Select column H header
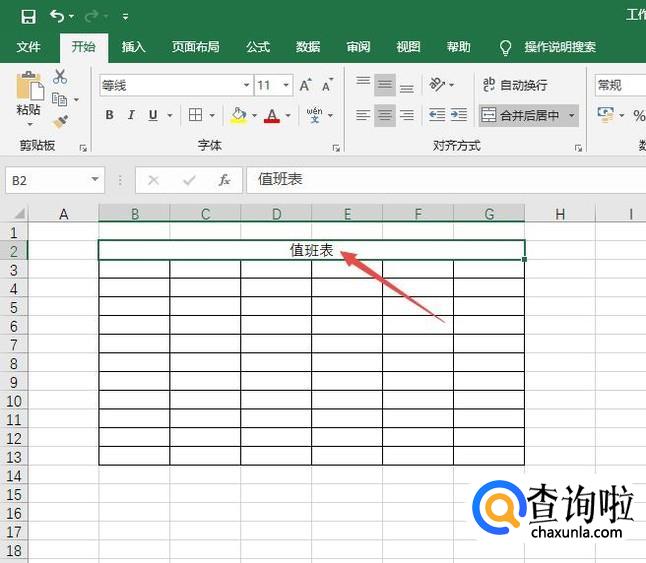 (x=560, y=214)
